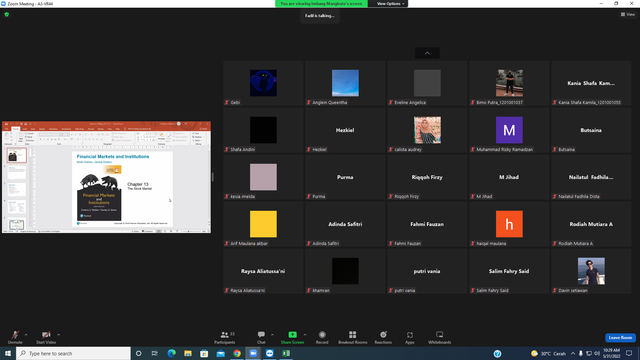
Task: Open File Explorer from the taskbar
Action: pyautogui.click(x=188, y=353)
